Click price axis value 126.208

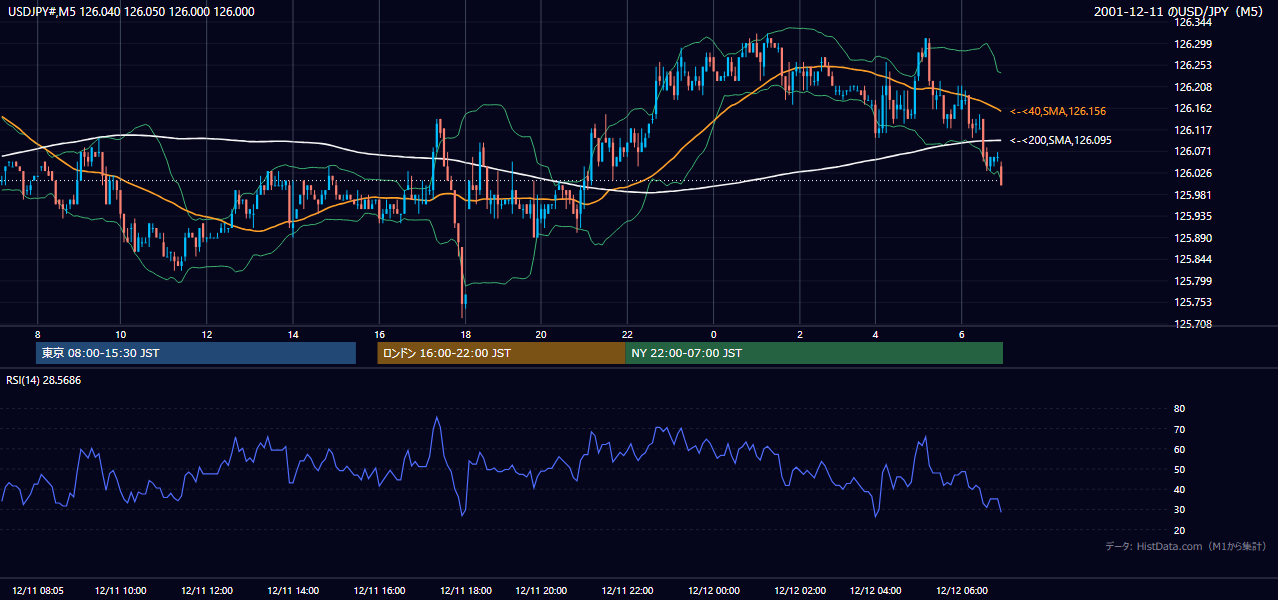(1192, 87)
